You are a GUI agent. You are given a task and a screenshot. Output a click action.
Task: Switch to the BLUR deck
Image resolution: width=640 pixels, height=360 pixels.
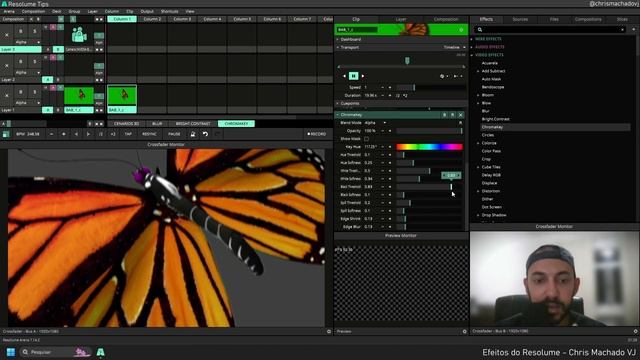tap(157, 123)
